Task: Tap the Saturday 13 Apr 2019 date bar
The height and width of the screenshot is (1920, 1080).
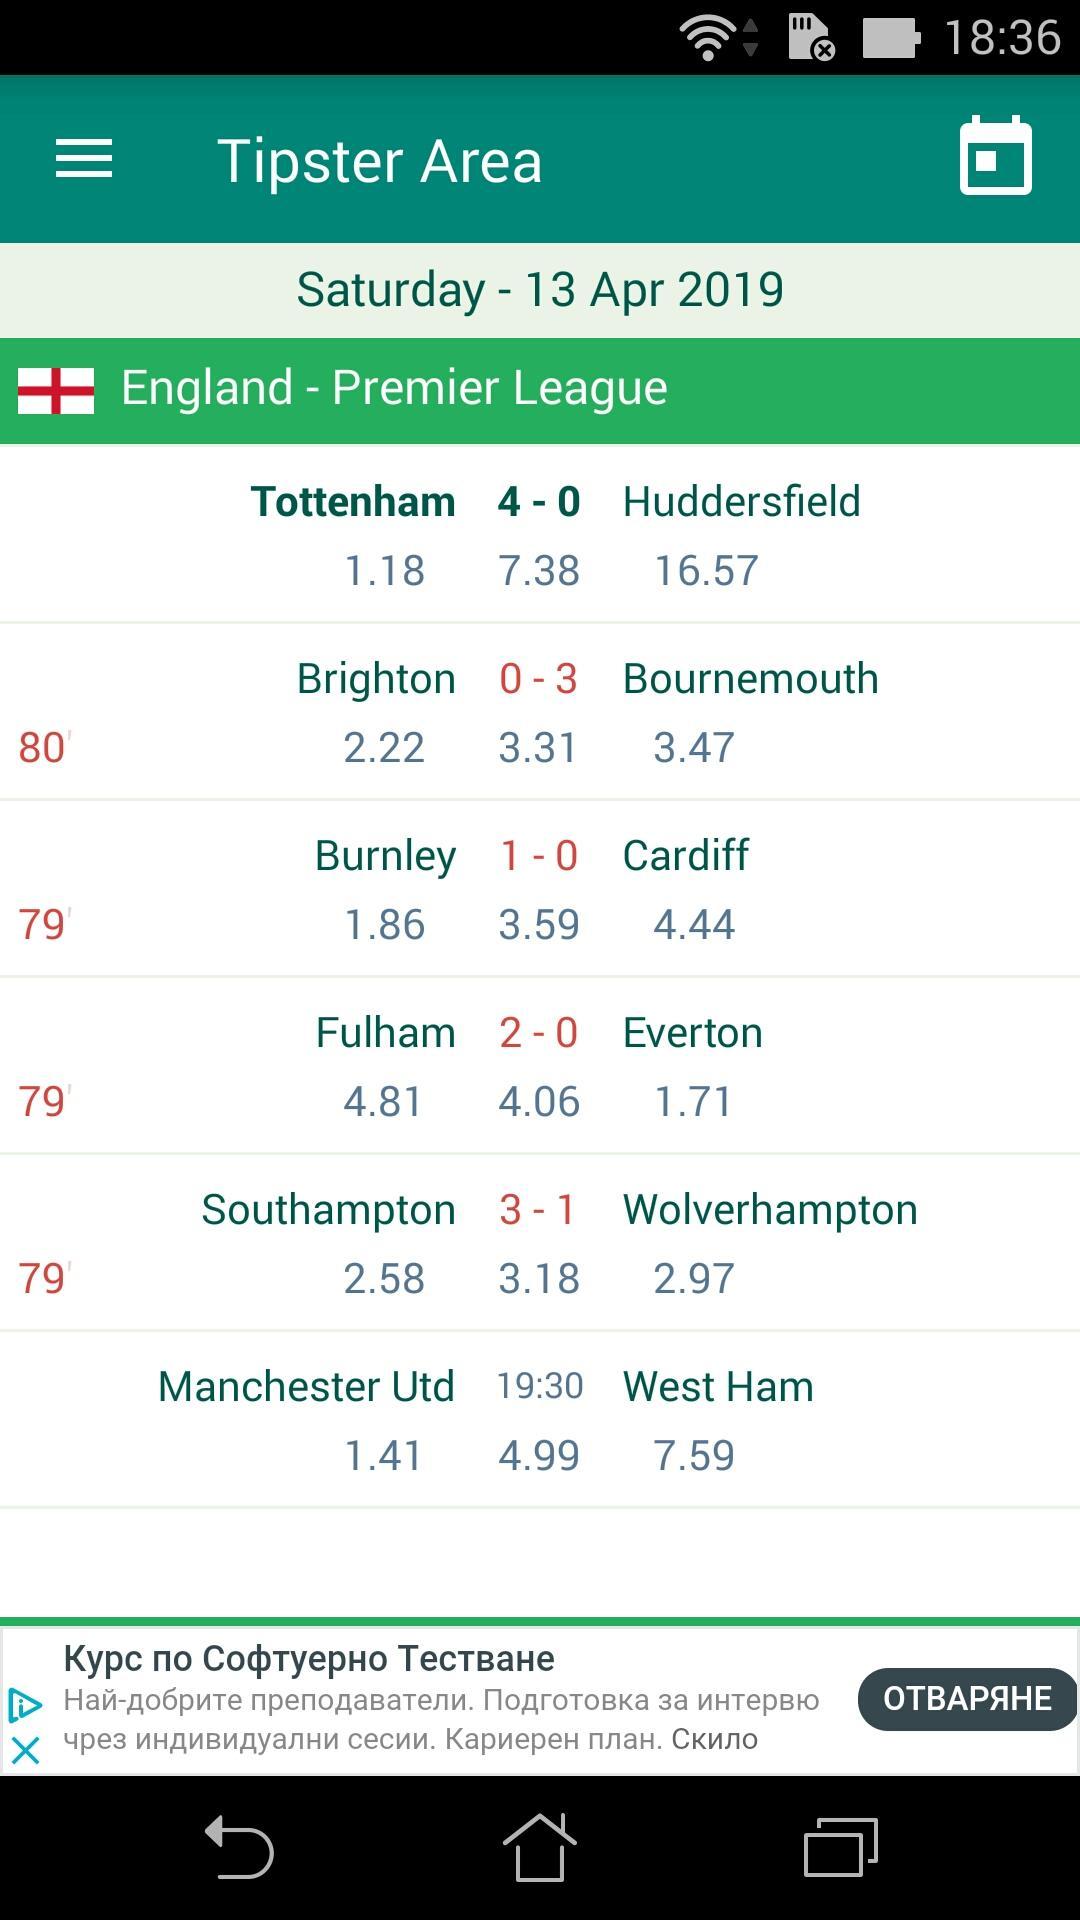Action: 540,290
